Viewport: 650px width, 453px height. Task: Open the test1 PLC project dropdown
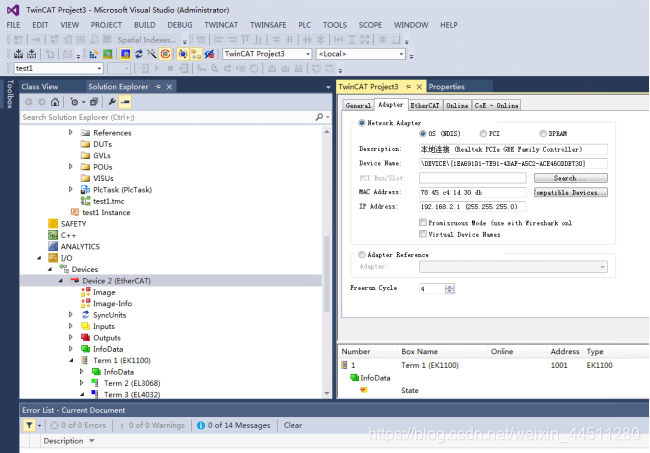[99, 68]
